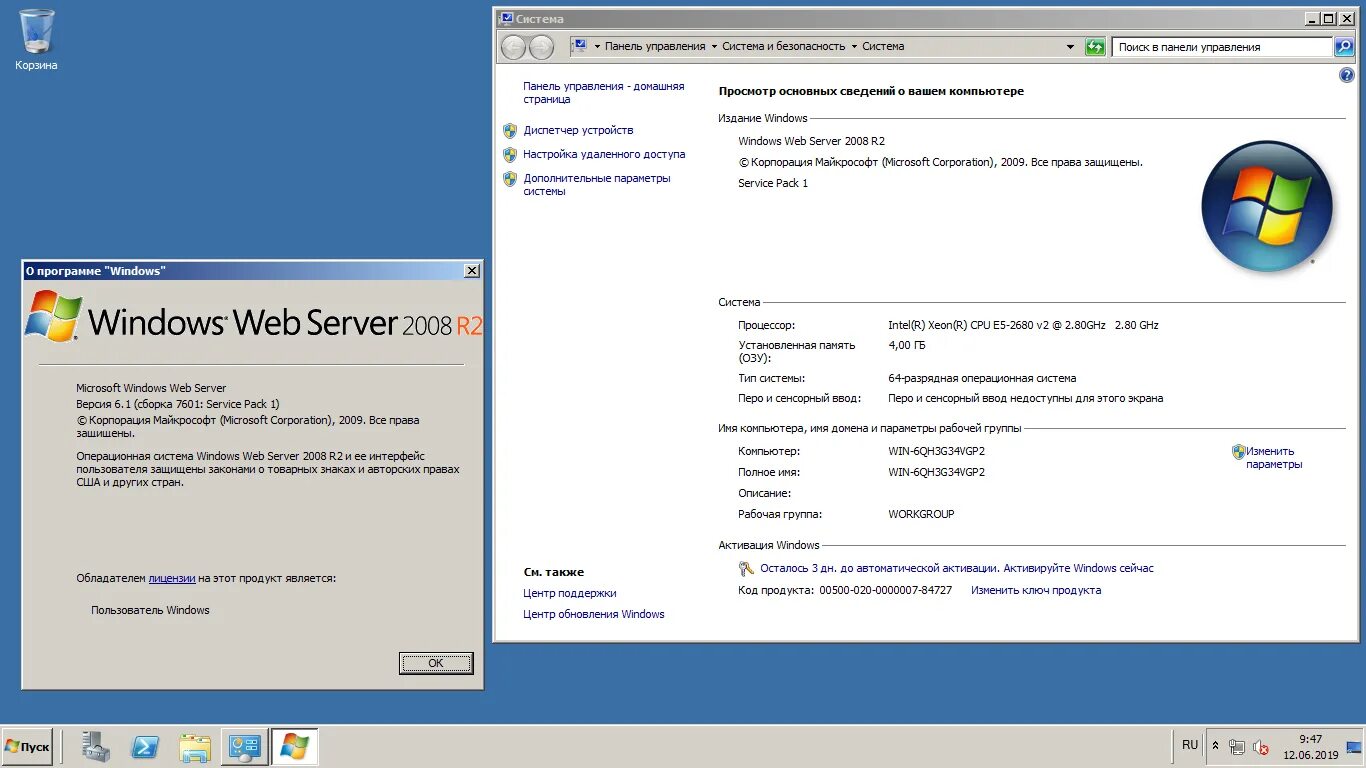This screenshot has height=768, width=1366.
Task: Click the Control Panel search field
Action: click(1222, 46)
